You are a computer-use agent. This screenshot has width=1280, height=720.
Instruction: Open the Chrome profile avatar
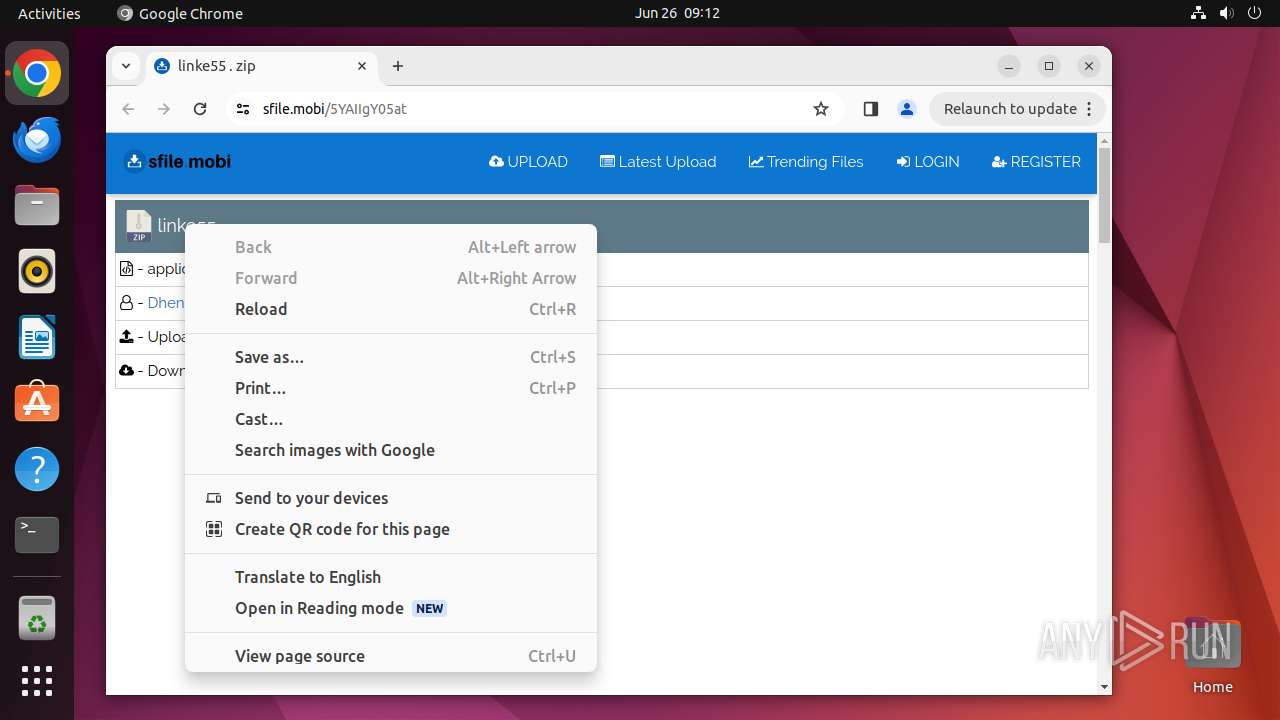point(907,109)
